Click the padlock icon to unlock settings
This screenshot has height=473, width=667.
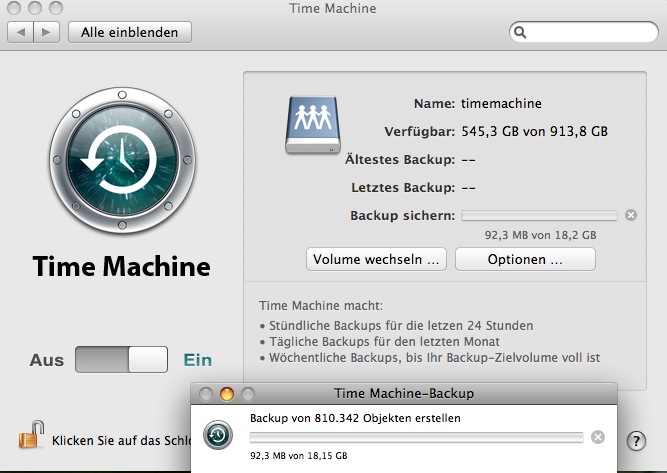[32, 436]
